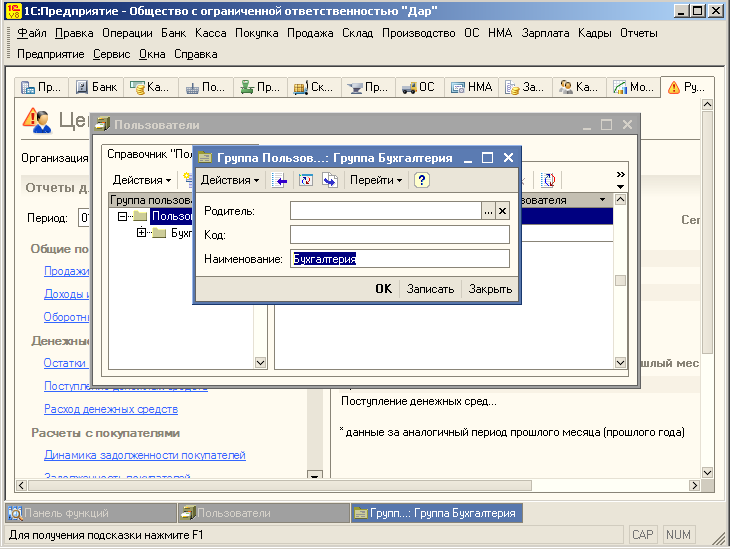Viewport: 730px width, 549px height.
Task: Collapse the Пользователи root tree node
Action: 122,216
